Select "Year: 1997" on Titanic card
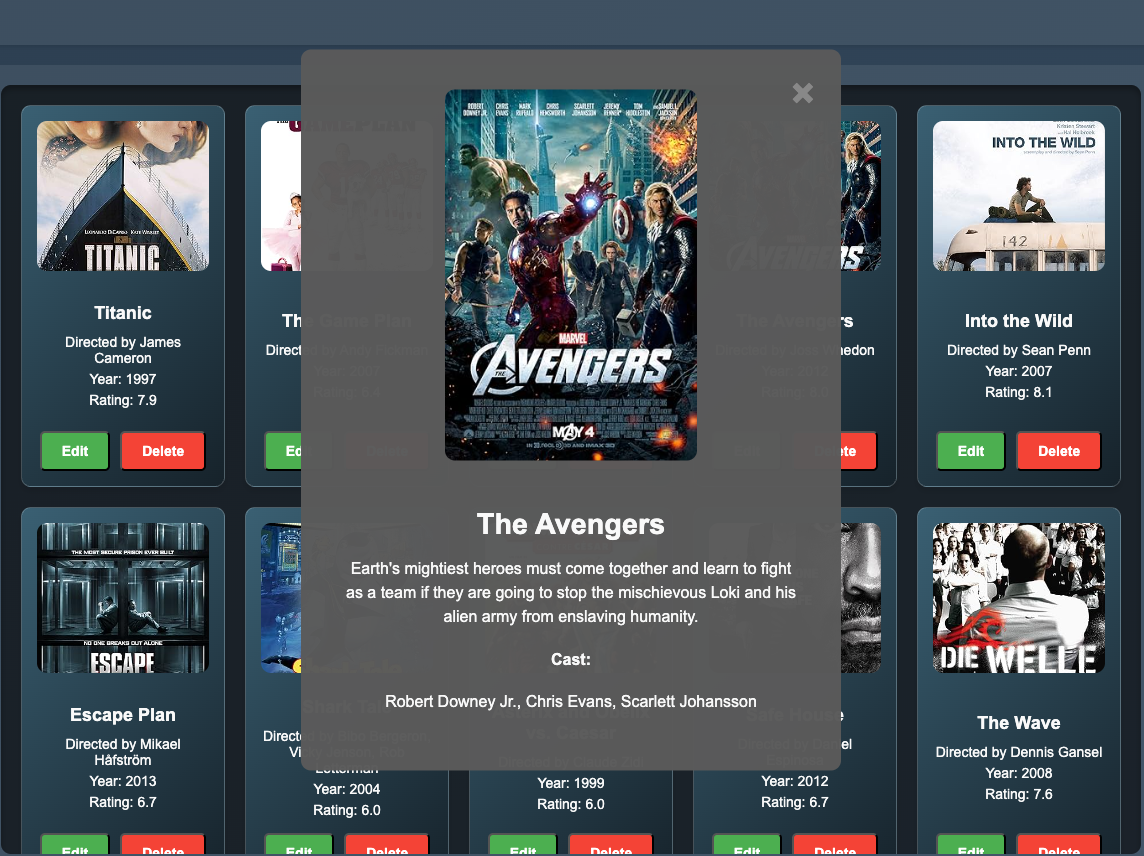The height and width of the screenshot is (856, 1144). click(123, 379)
